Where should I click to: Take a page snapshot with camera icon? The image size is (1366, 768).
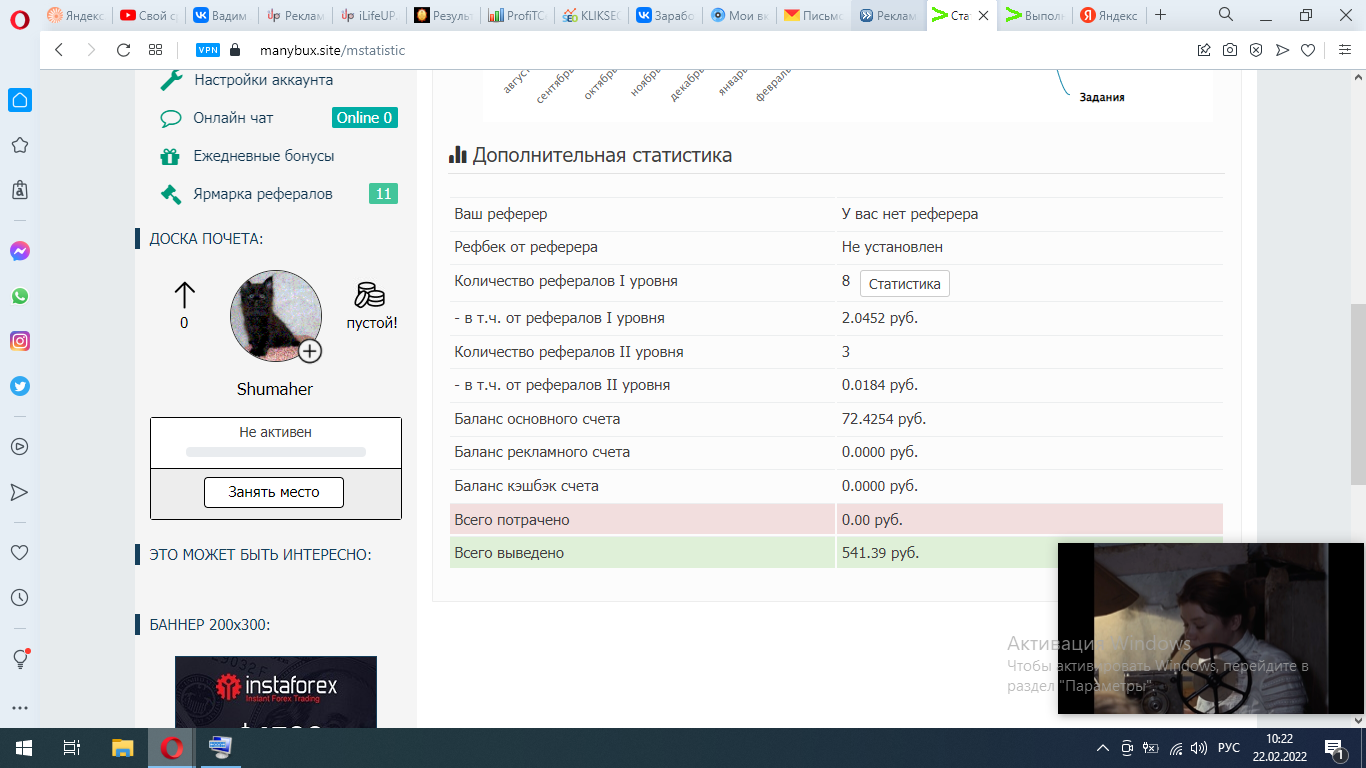coord(1230,50)
